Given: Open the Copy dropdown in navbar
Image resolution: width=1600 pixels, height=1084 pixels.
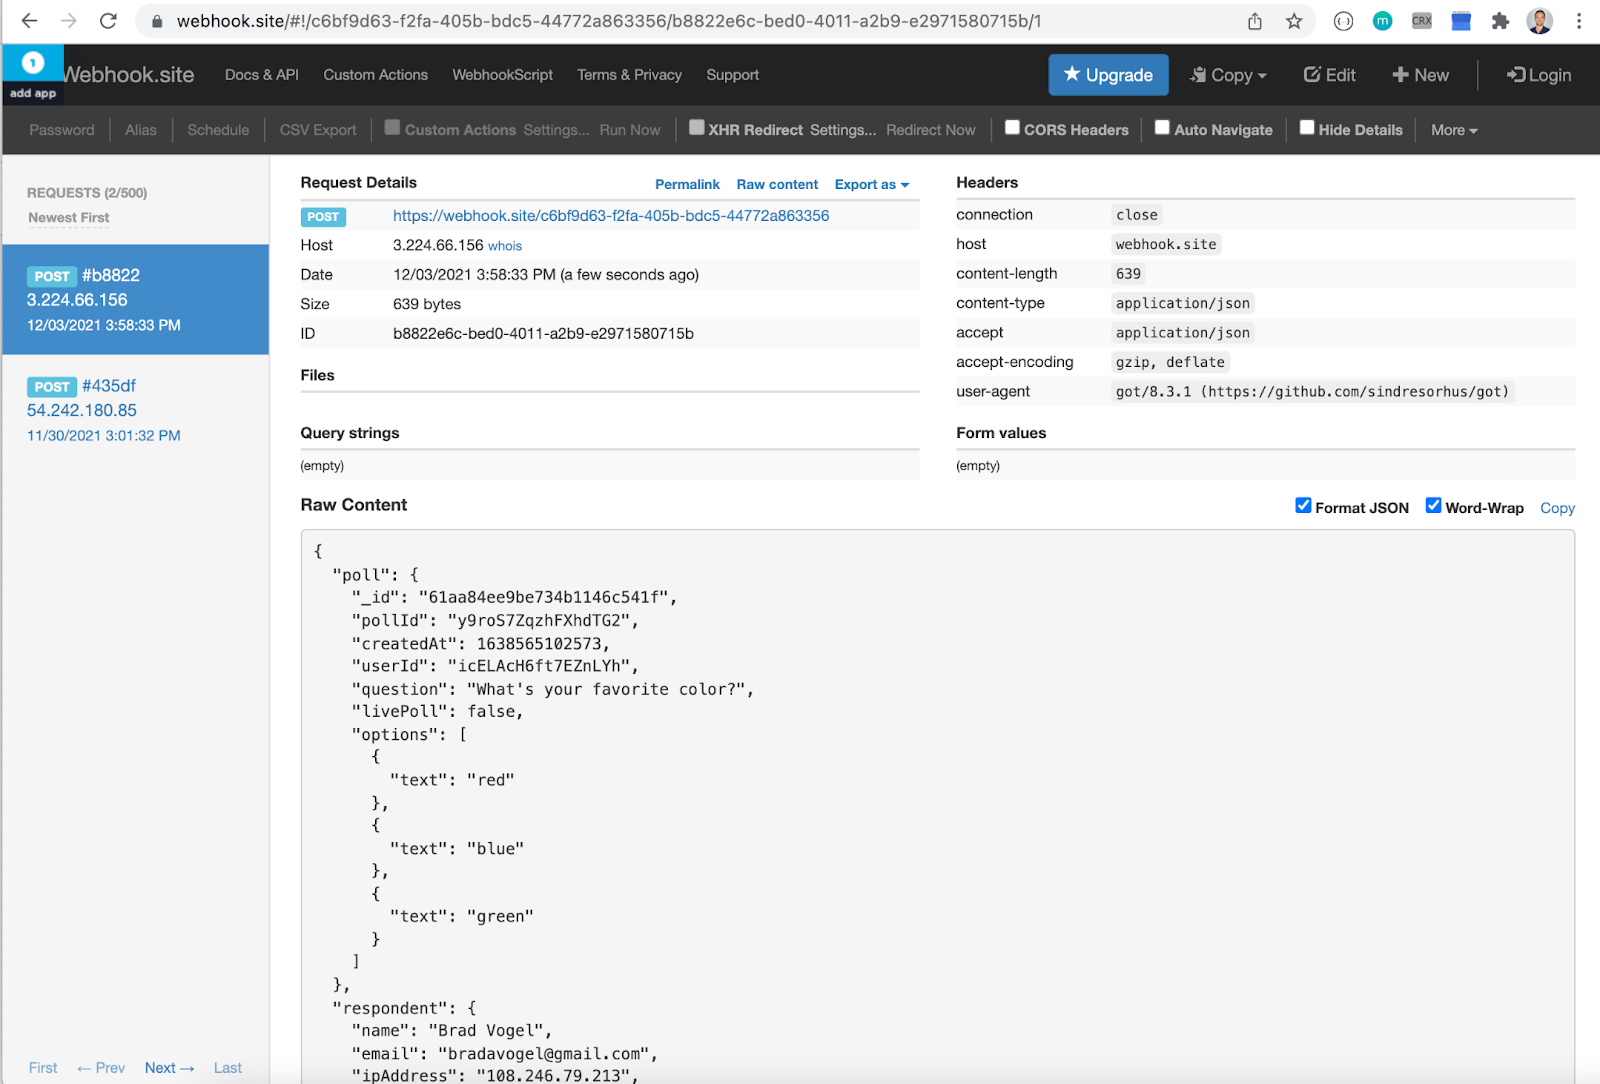Looking at the screenshot, I should pyautogui.click(x=1228, y=75).
